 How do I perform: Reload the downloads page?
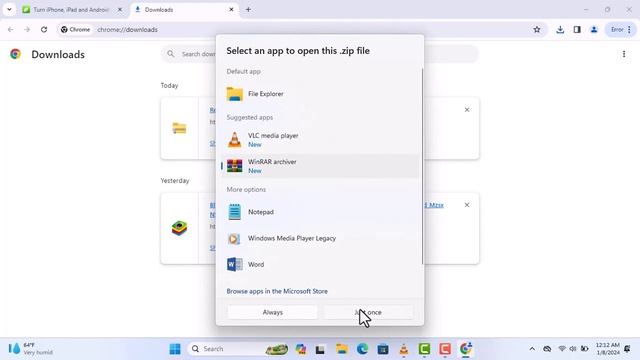point(44,29)
